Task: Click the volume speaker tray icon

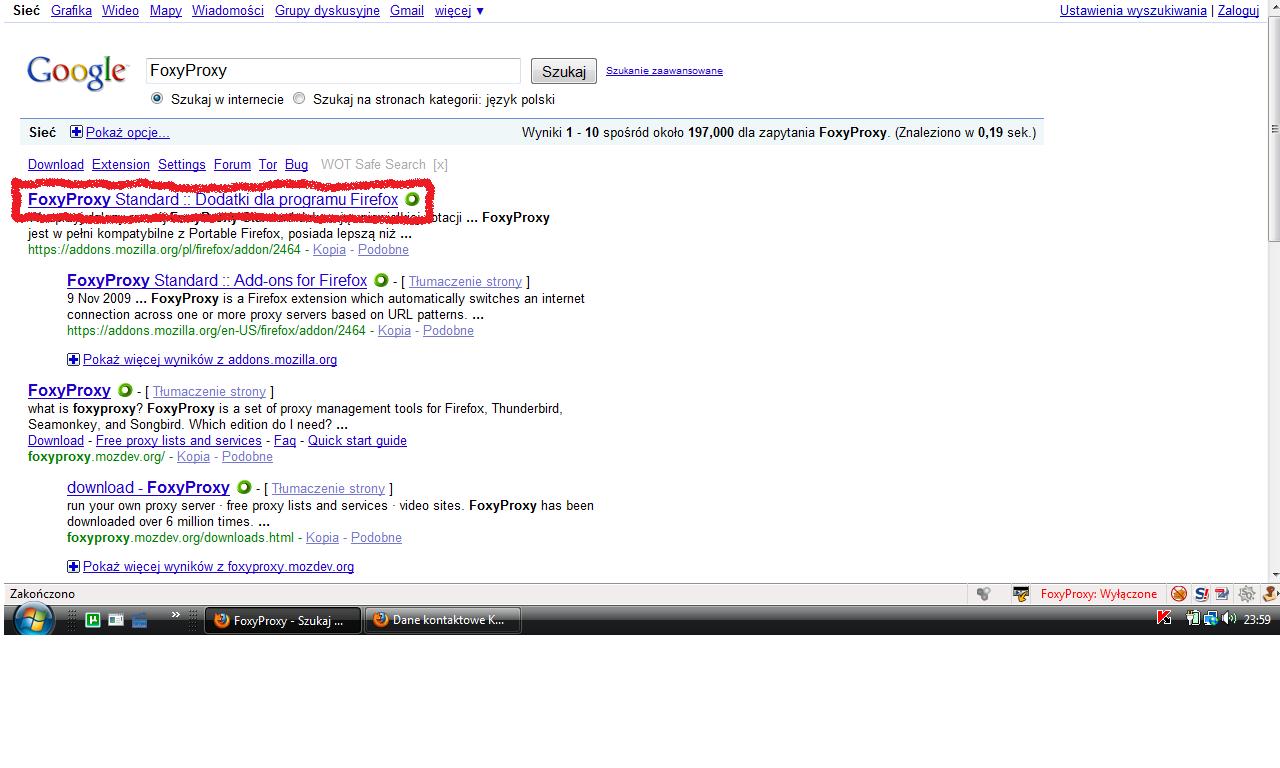Action: pos(1229,619)
